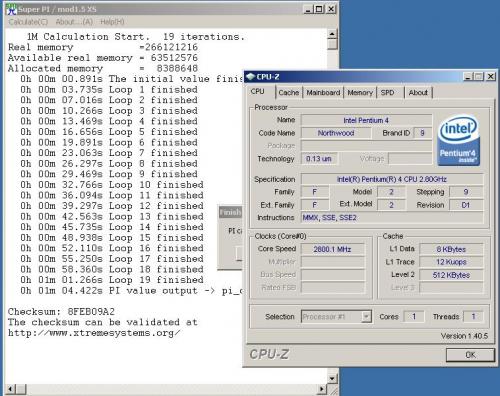Maximize the Super PI window
The width and height of the screenshot is (500, 396).
[319, 9]
